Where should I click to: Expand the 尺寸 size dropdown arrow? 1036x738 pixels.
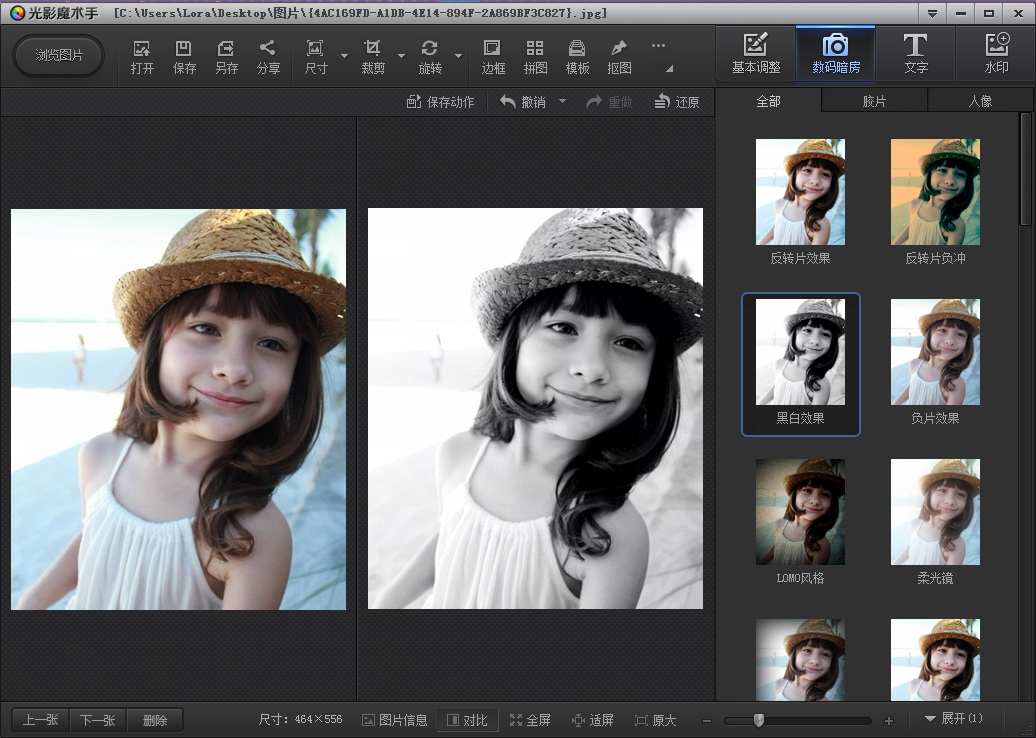coord(344,56)
